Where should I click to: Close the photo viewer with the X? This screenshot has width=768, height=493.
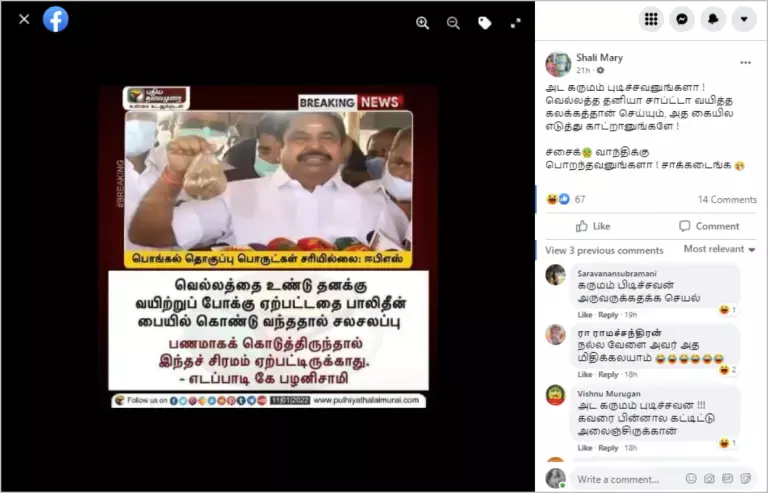point(24,20)
